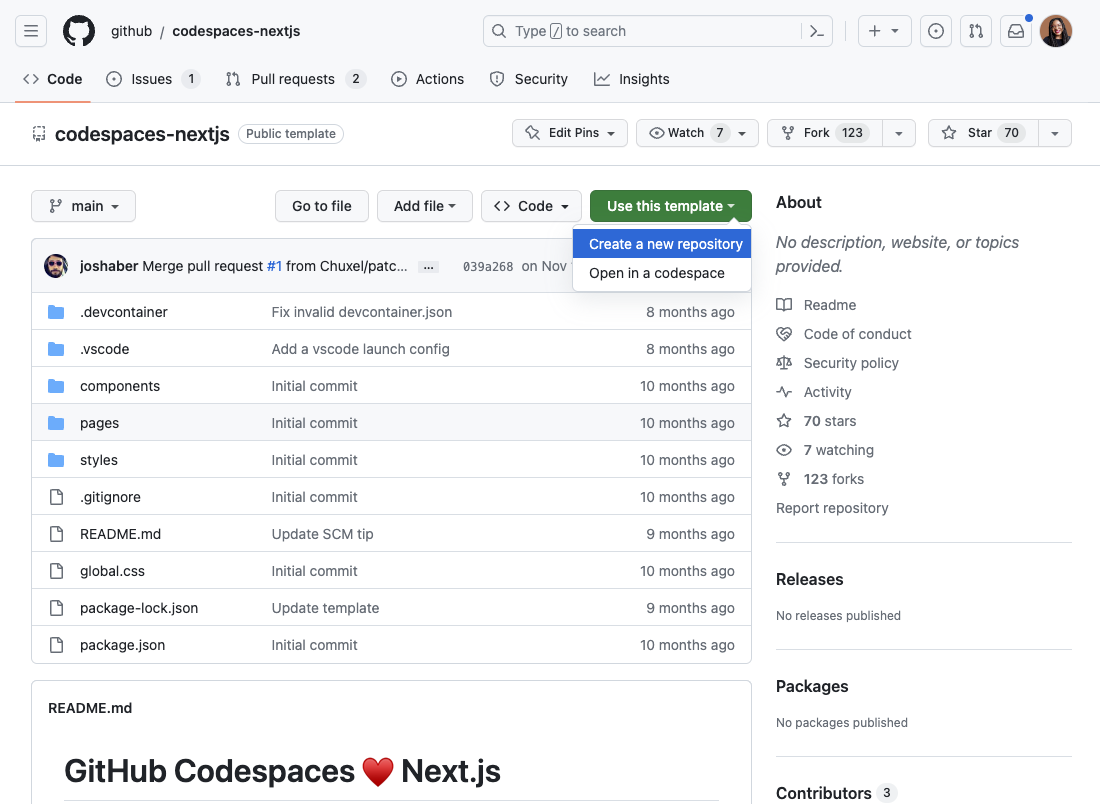This screenshot has width=1100, height=804.
Task: Expand the commit message ellipsis
Action: 428,267
